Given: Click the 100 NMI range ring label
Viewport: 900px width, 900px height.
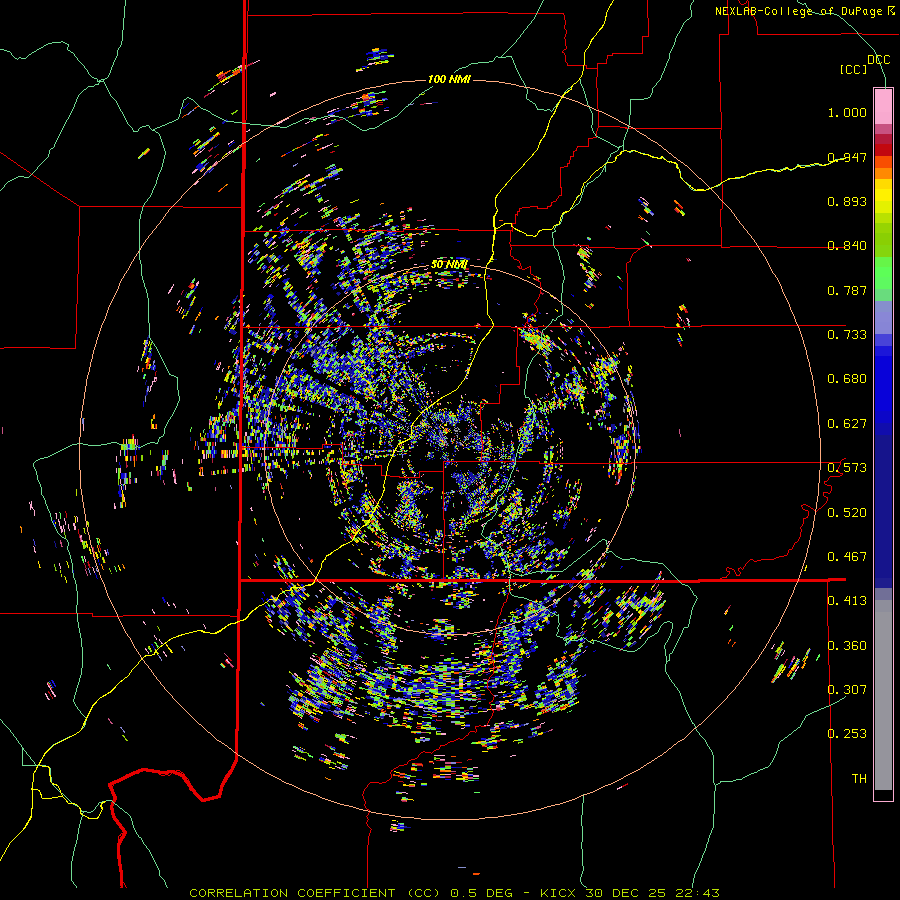Looking at the screenshot, I should pyautogui.click(x=449, y=79).
